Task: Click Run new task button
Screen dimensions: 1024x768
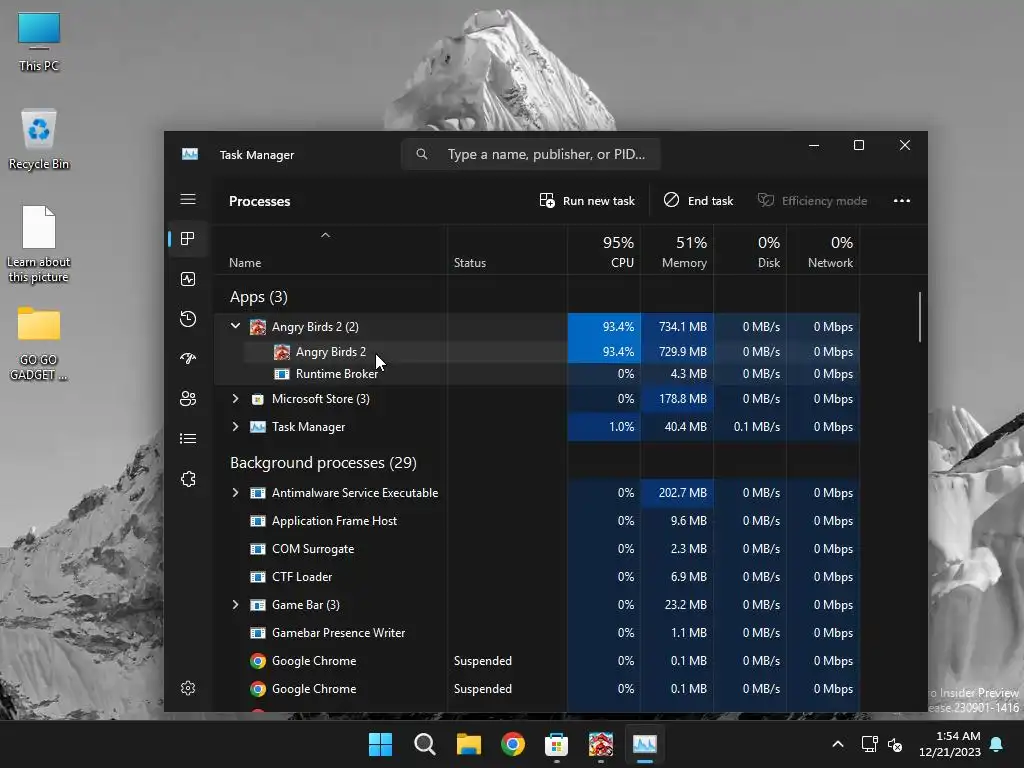Action: click(587, 201)
